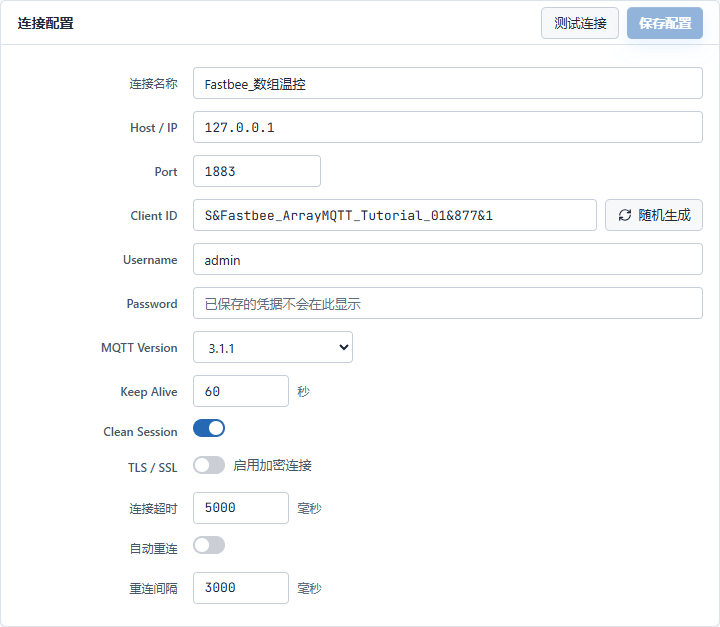Click the 毫秒 unit after 重连间隔
This screenshot has height=627, width=720.
309,588
